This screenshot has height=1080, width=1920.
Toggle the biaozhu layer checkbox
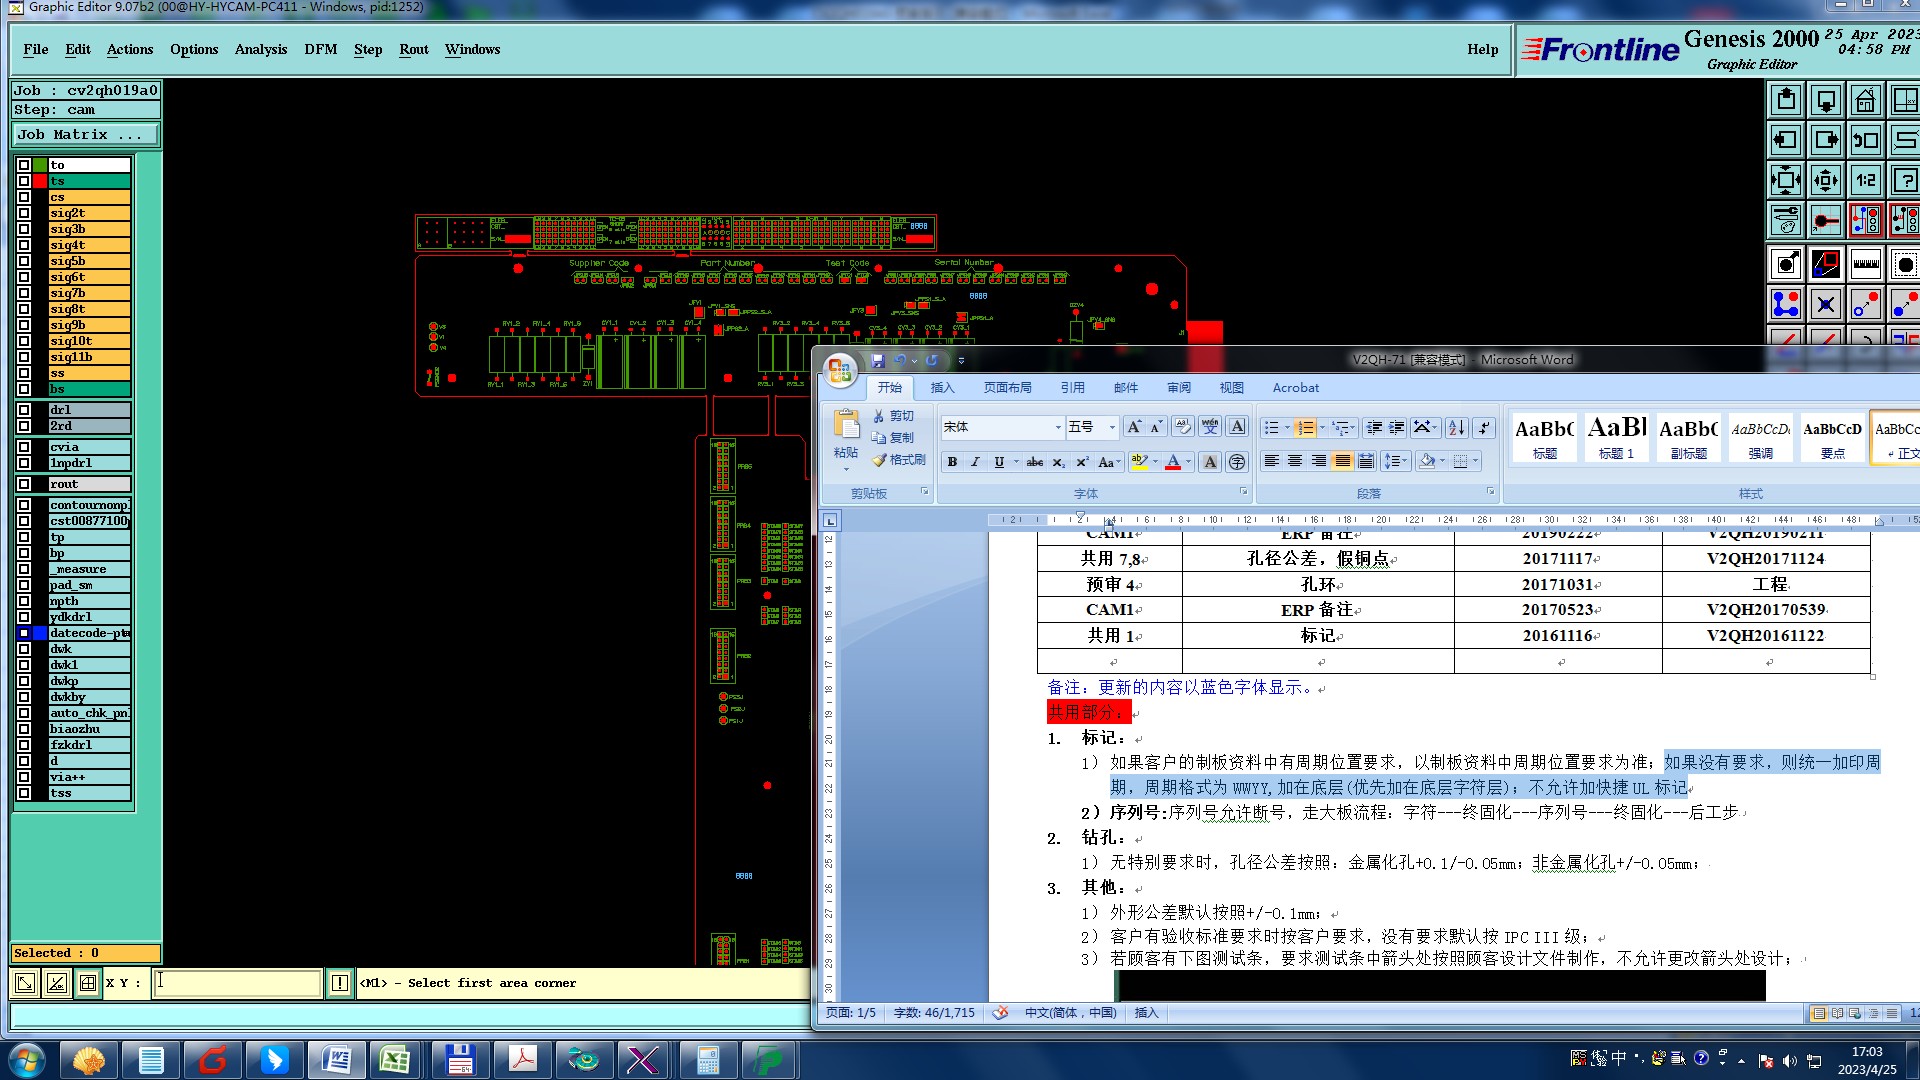24,729
